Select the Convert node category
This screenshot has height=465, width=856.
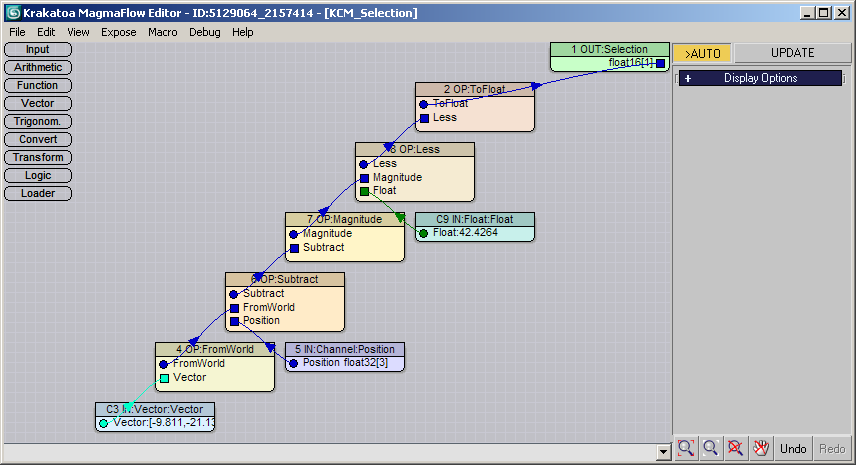click(38, 140)
